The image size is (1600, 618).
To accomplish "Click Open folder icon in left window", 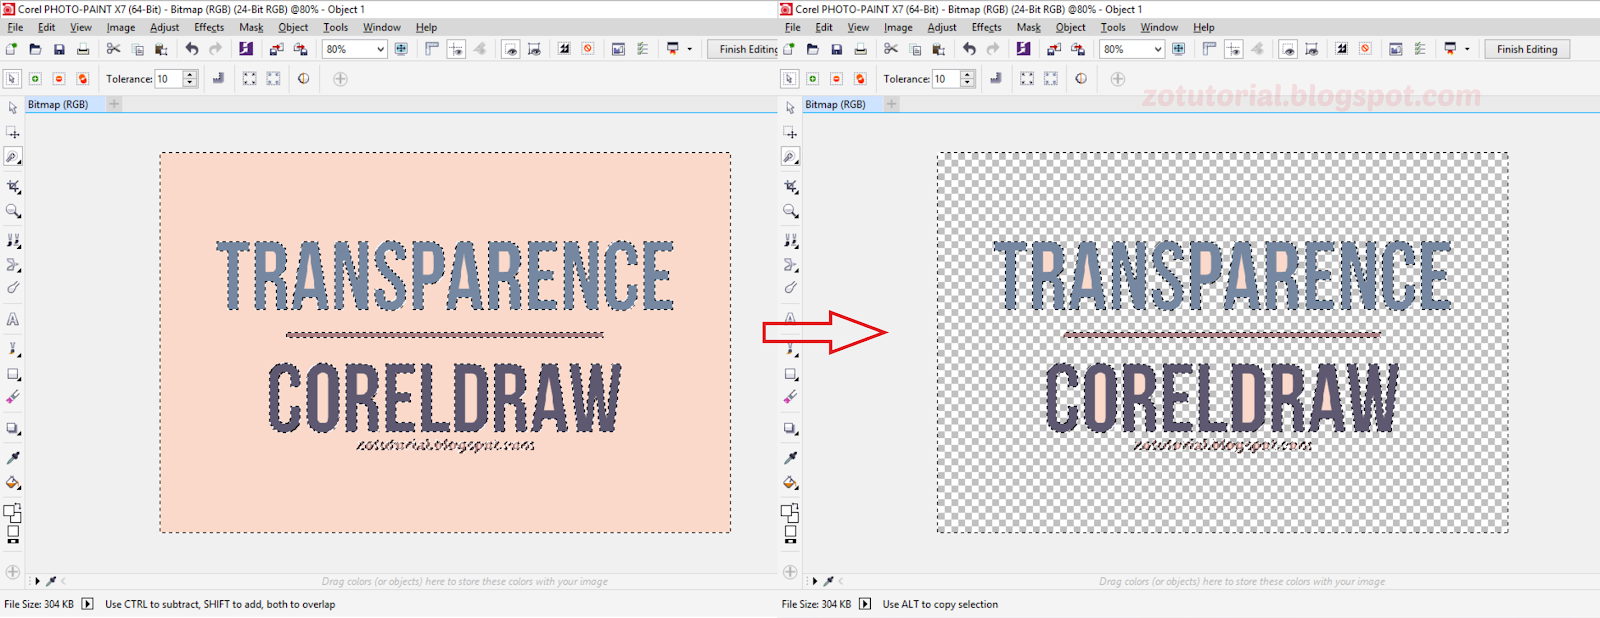I will (35, 49).
